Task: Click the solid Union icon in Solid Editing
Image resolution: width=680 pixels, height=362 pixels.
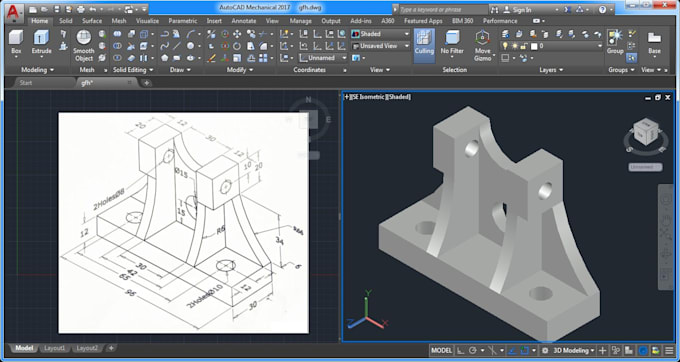Action: tap(118, 34)
